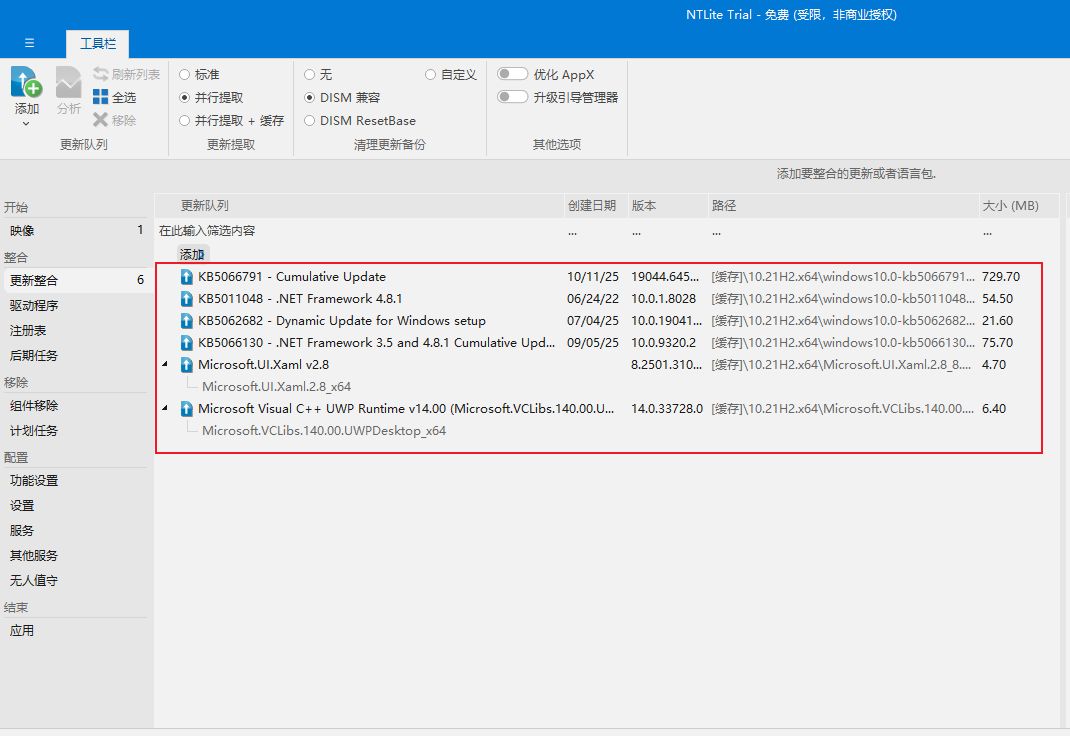This screenshot has height=736, width=1070.
Task: Choose the 标准 extraction radio button
Action: [184, 74]
